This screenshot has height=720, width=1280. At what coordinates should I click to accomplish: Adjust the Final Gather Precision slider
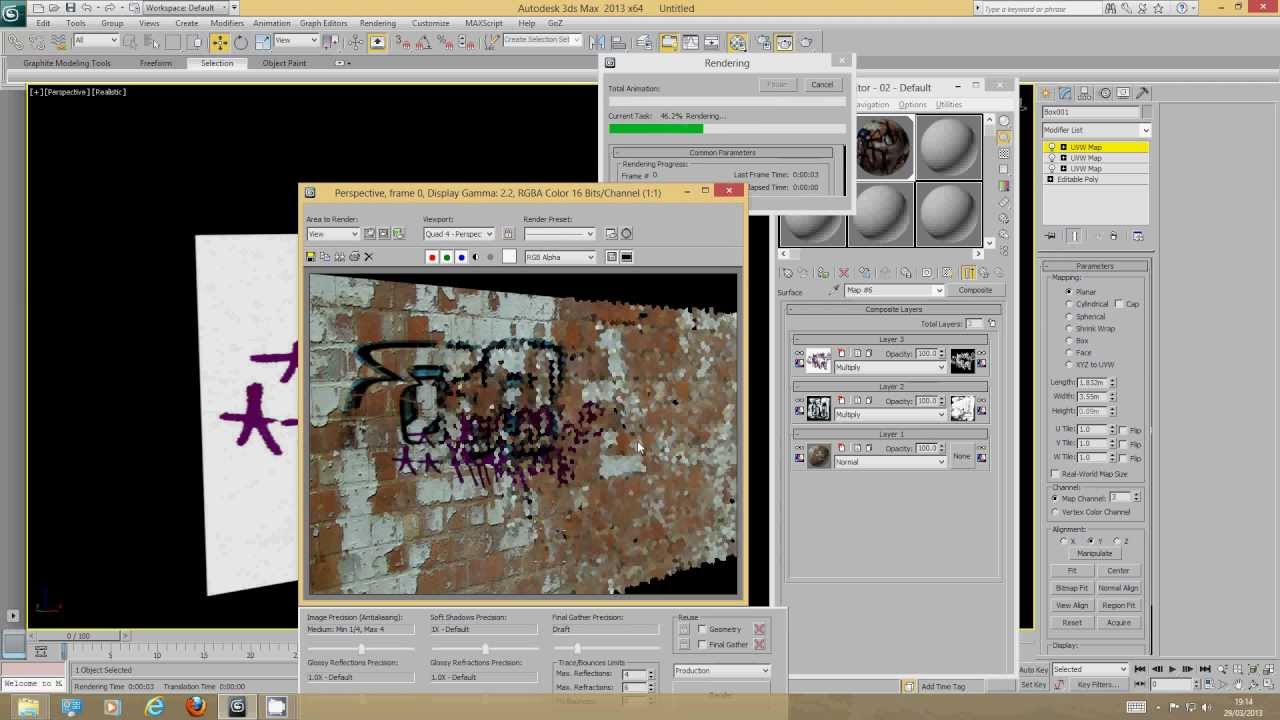click(606, 649)
